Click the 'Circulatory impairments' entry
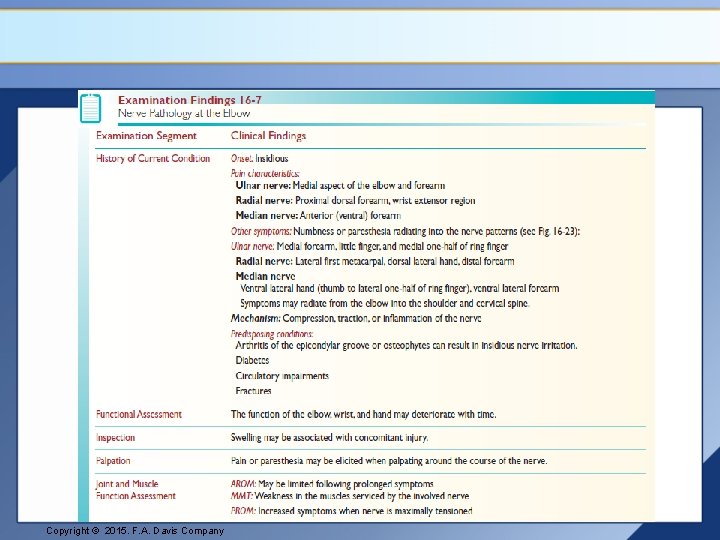The width and height of the screenshot is (720, 540). coord(282,376)
